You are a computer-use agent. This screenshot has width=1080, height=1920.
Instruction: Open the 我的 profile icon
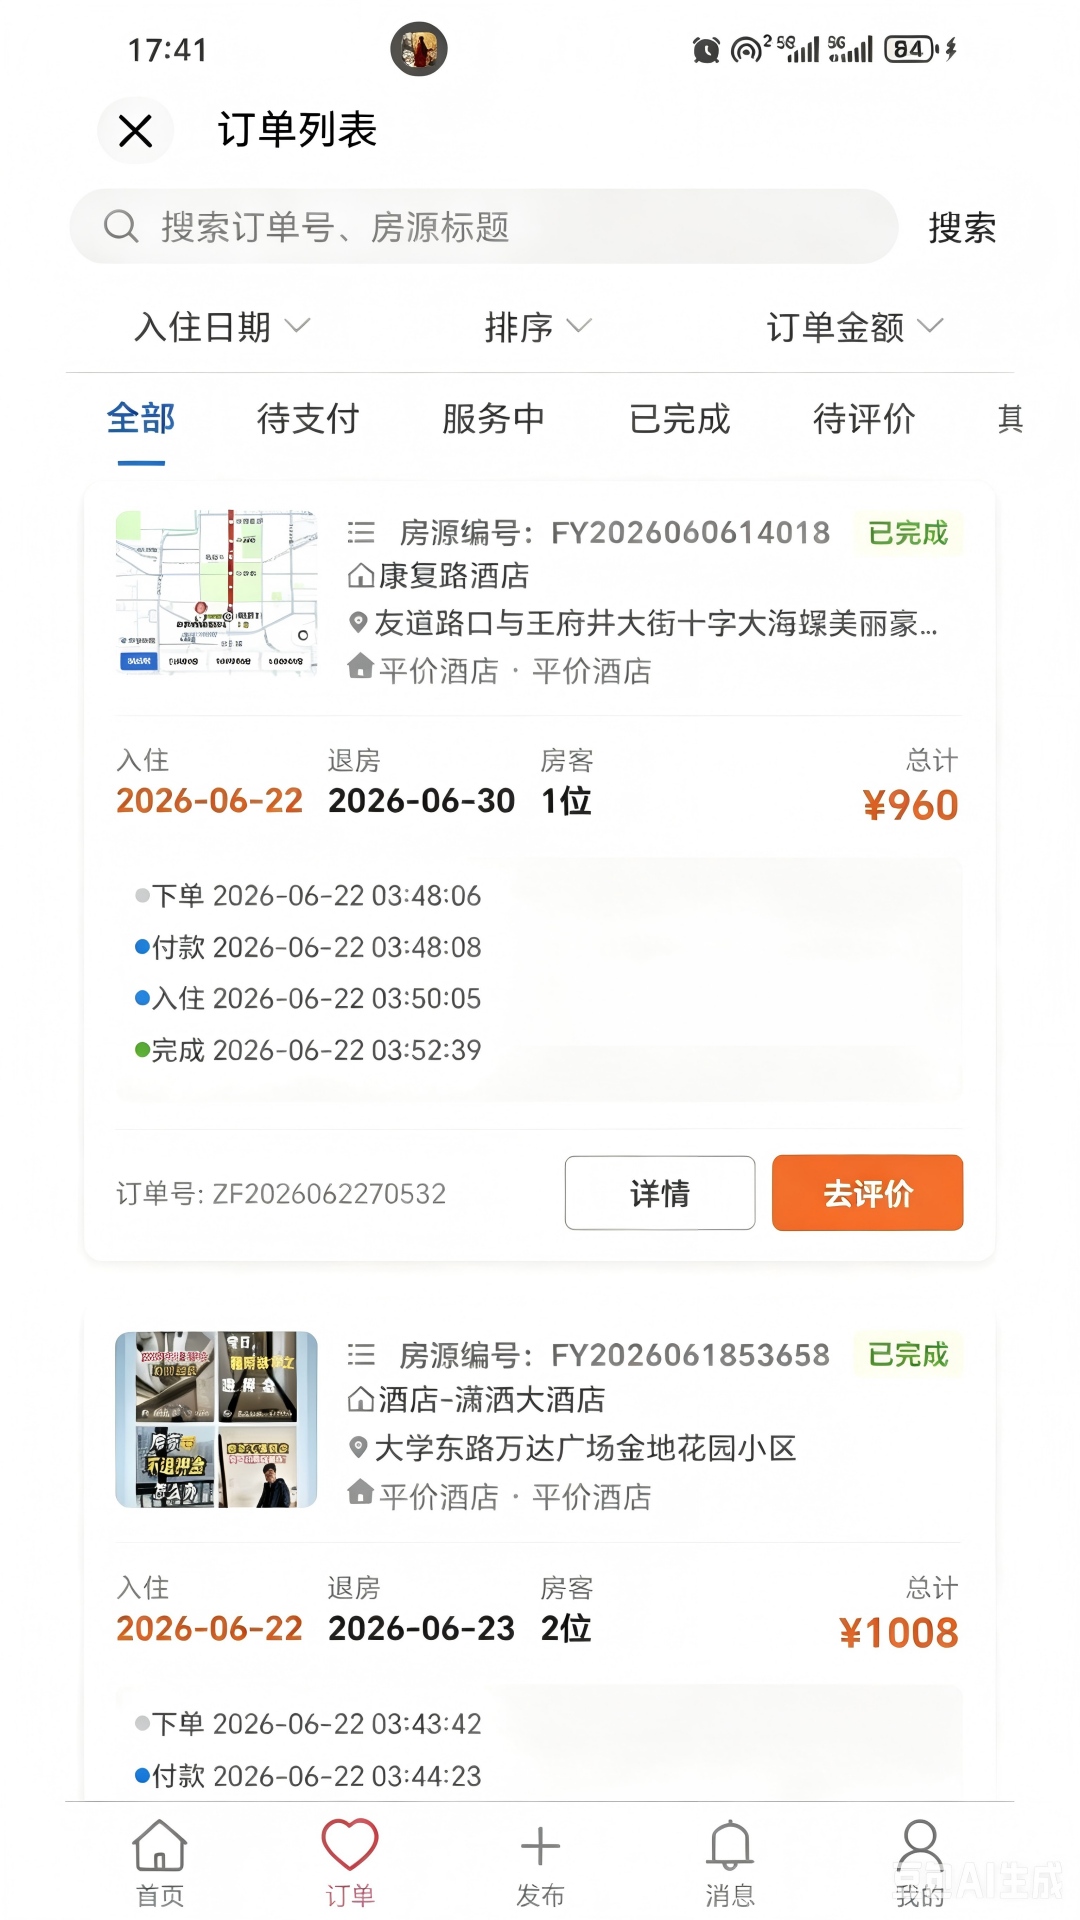click(919, 1845)
